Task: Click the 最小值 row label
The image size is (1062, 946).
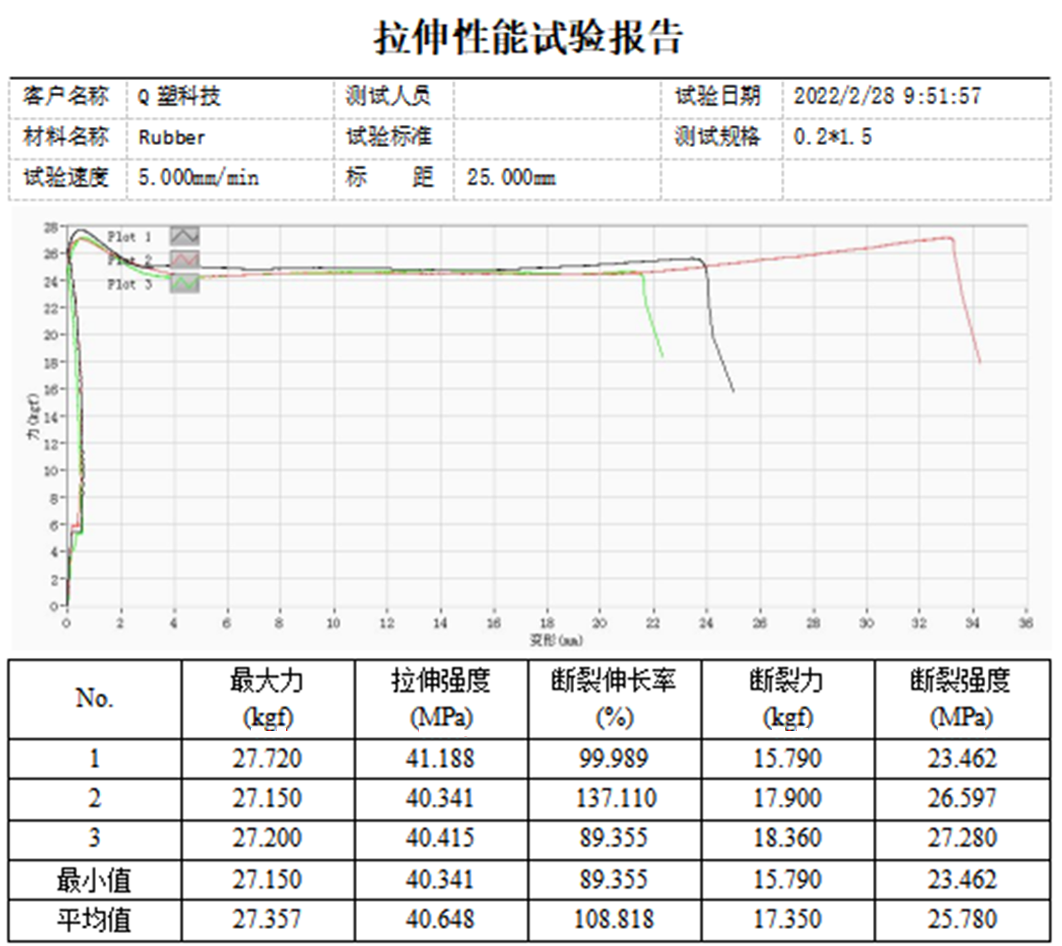Action: [x=94, y=880]
